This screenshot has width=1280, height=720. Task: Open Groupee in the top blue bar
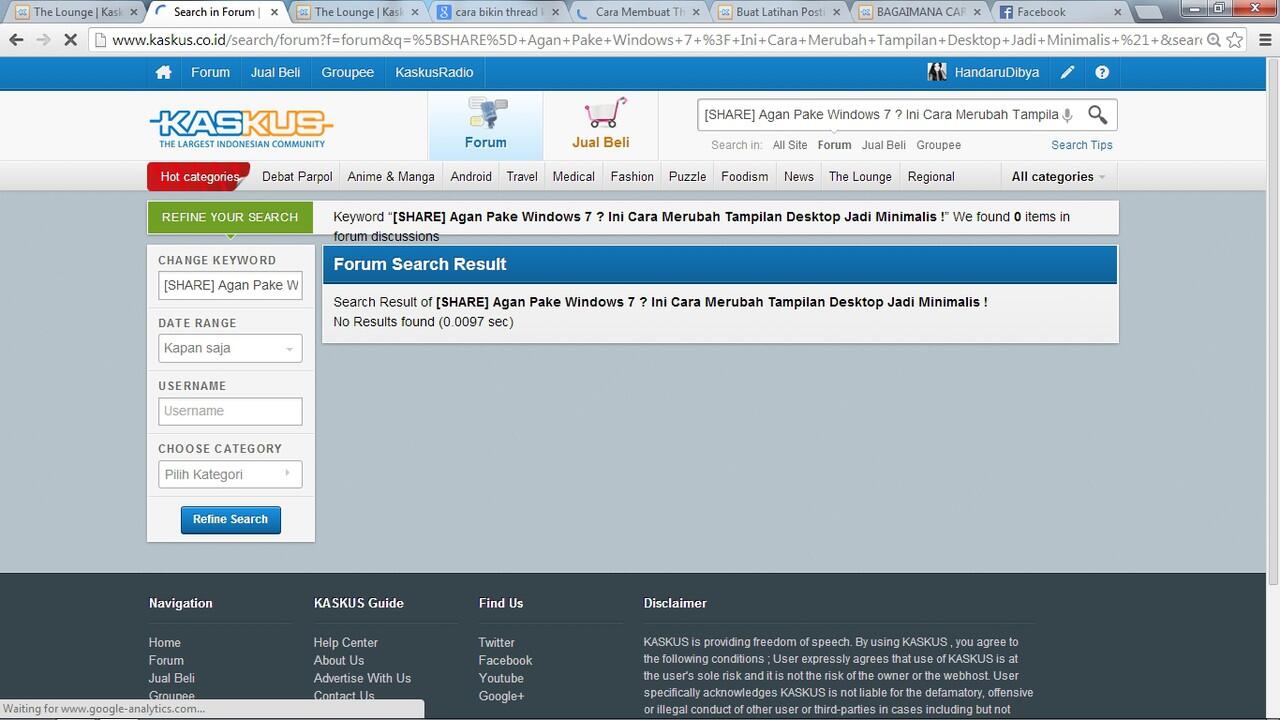[x=348, y=72]
